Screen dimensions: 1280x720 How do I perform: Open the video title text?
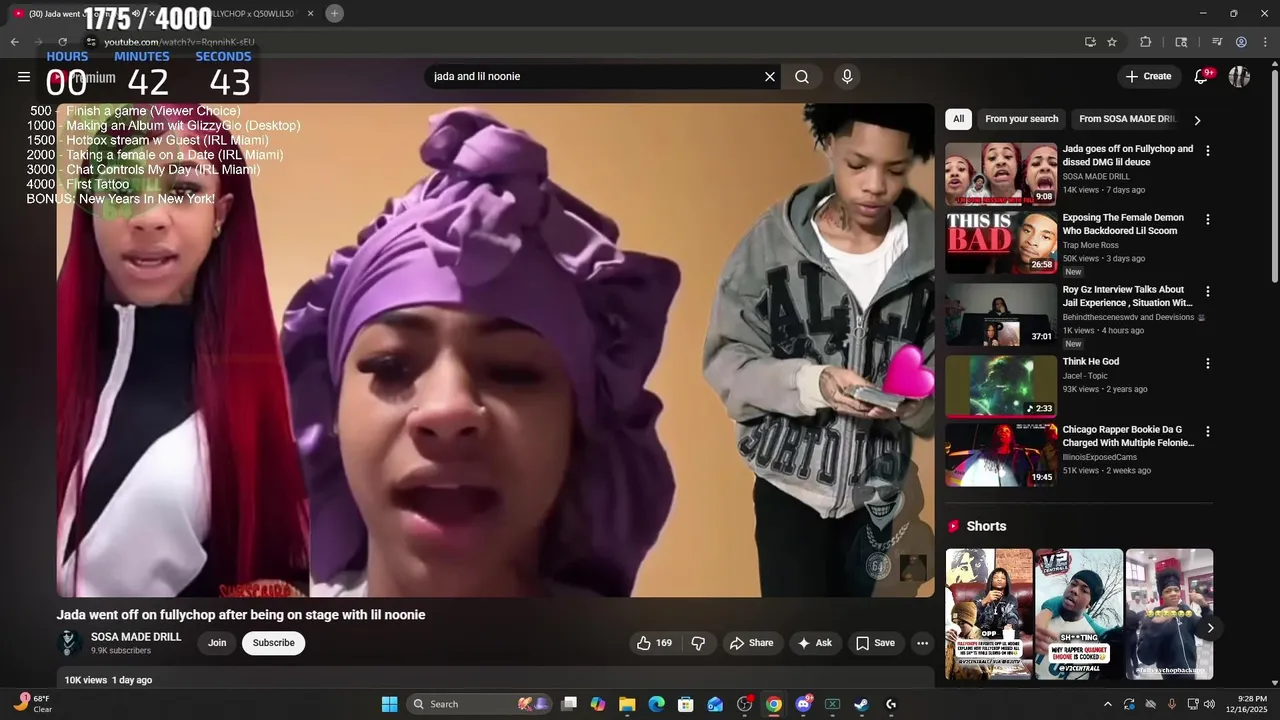click(241, 615)
